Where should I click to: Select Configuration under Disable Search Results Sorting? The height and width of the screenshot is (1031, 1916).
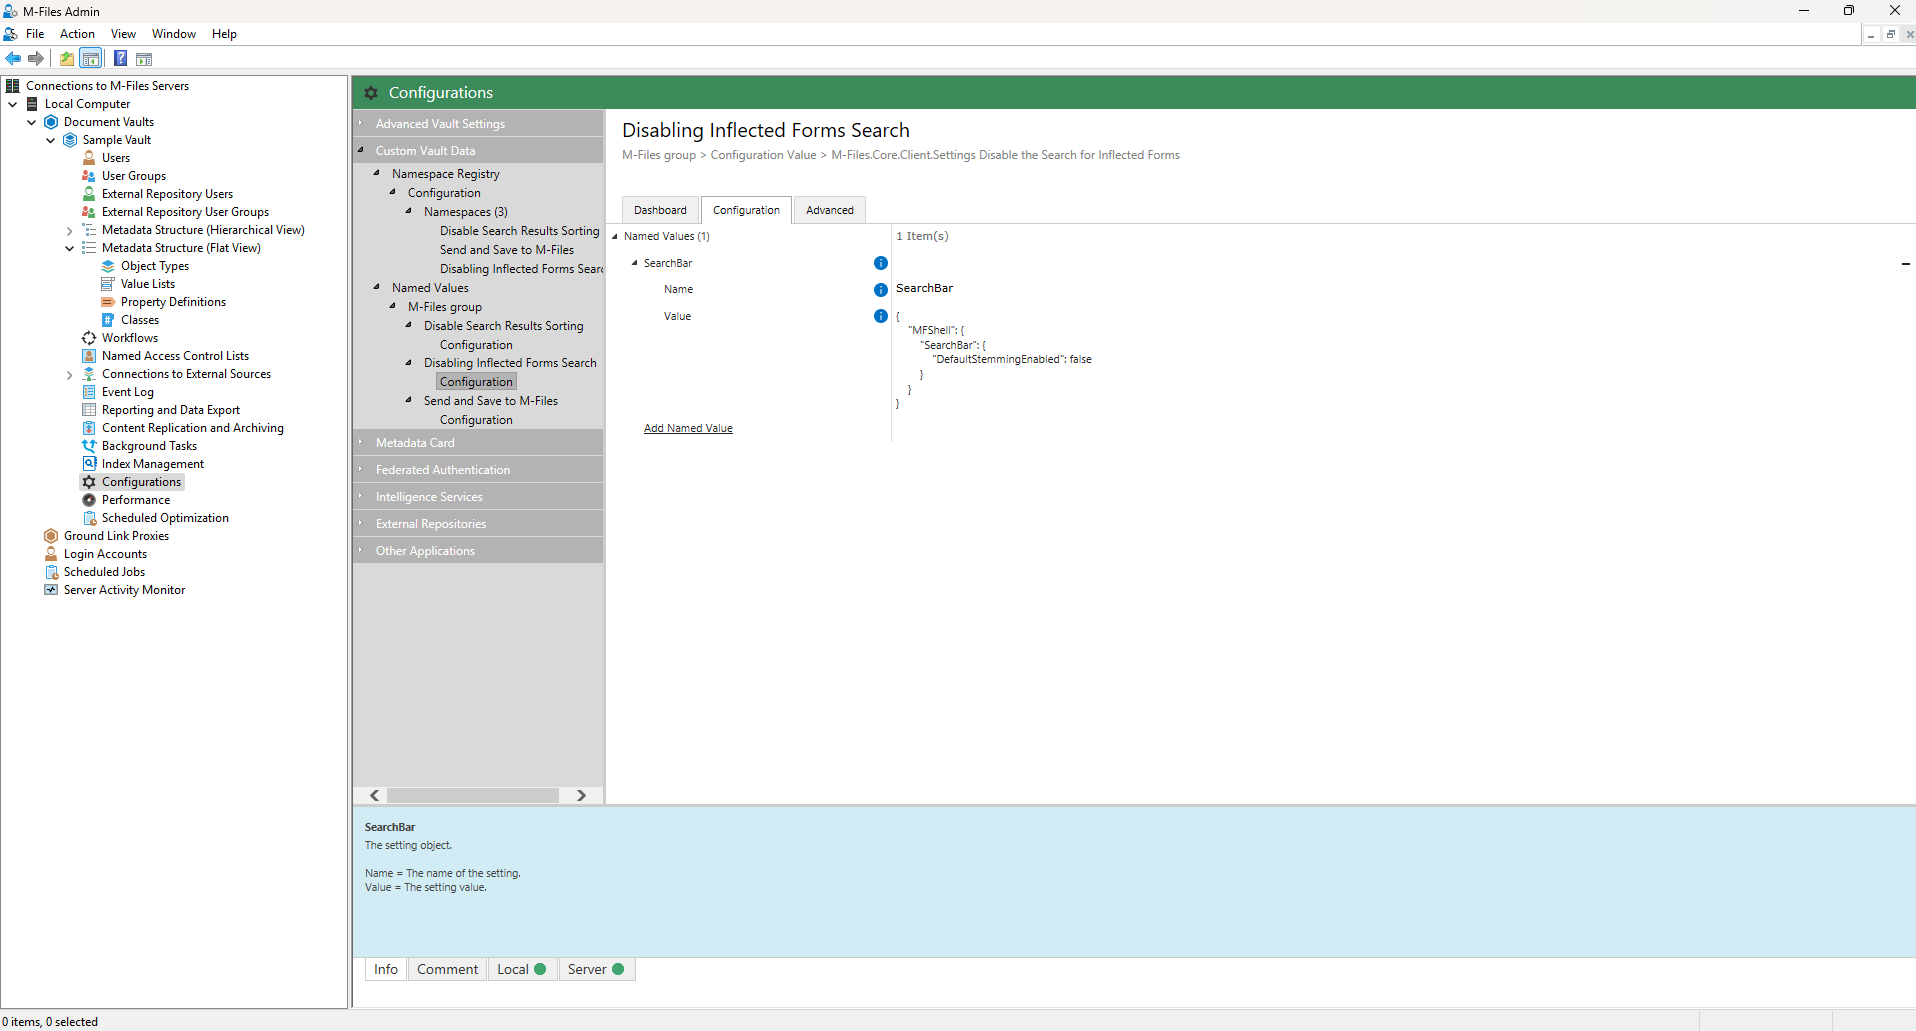coord(476,345)
